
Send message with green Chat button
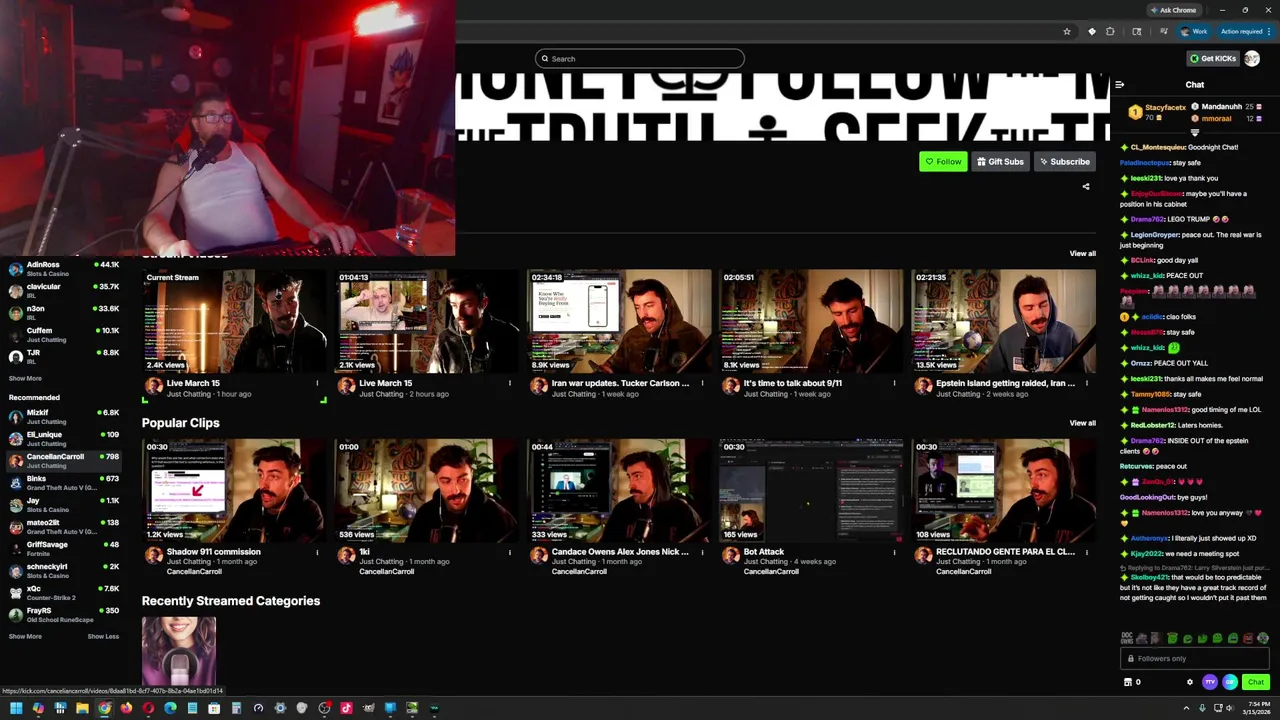[x=1256, y=682]
